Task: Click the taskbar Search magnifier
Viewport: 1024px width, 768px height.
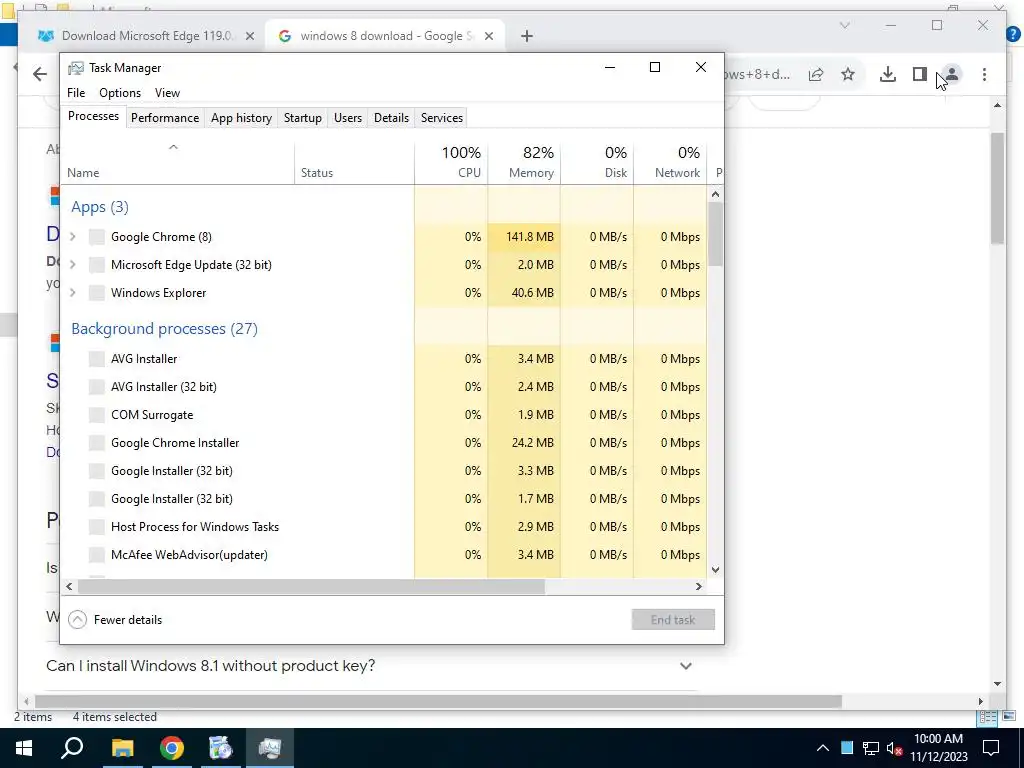Action: (x=72, y=748)
